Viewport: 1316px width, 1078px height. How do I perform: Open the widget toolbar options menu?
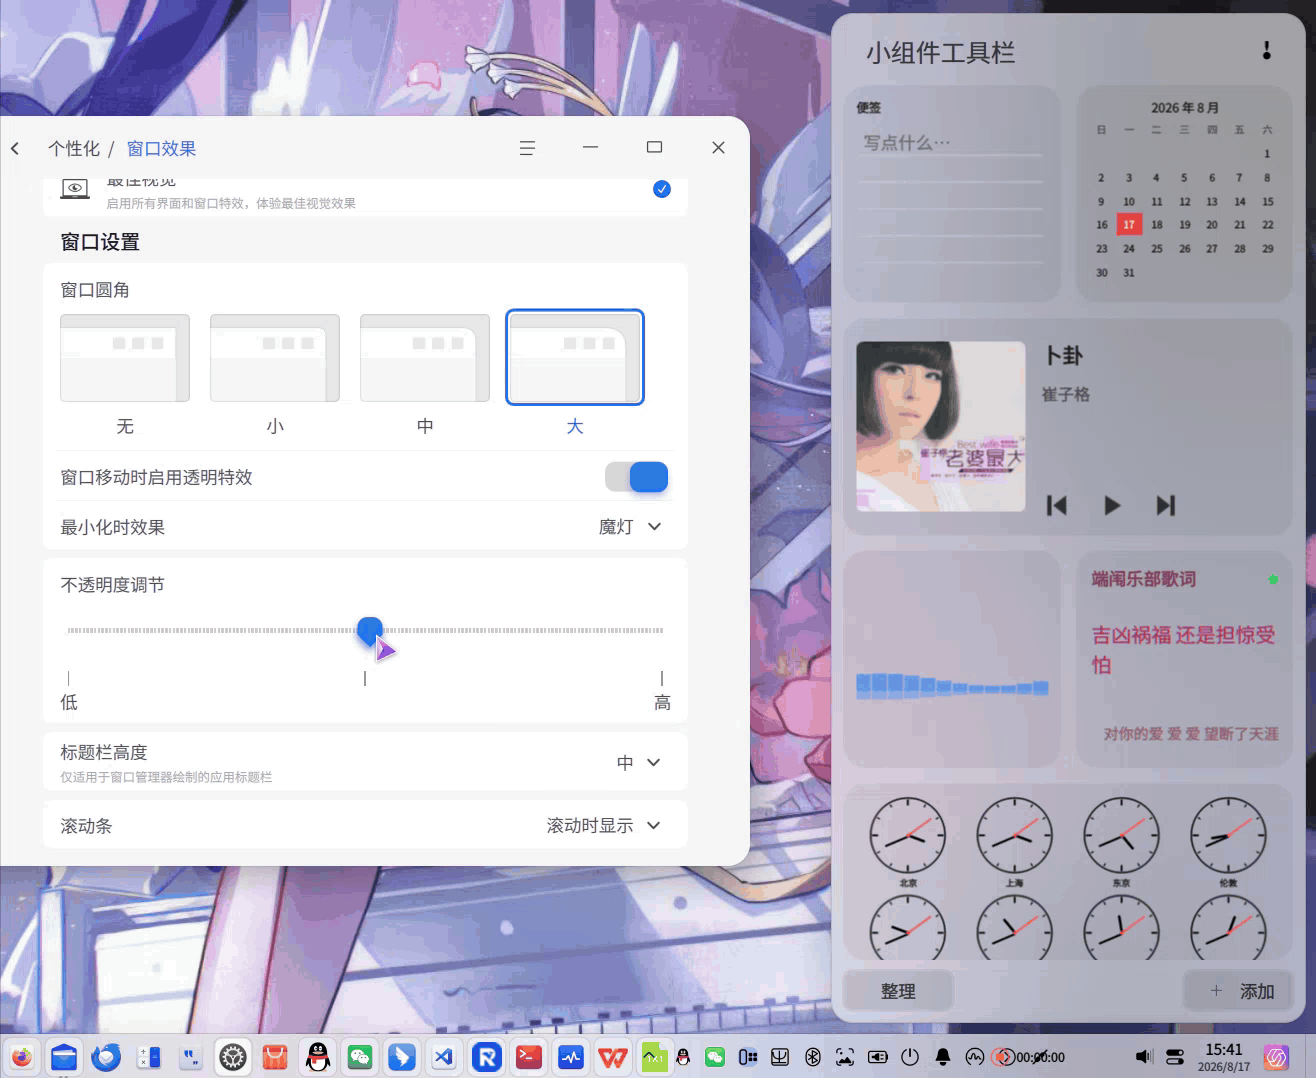[x=1266, y=51]
